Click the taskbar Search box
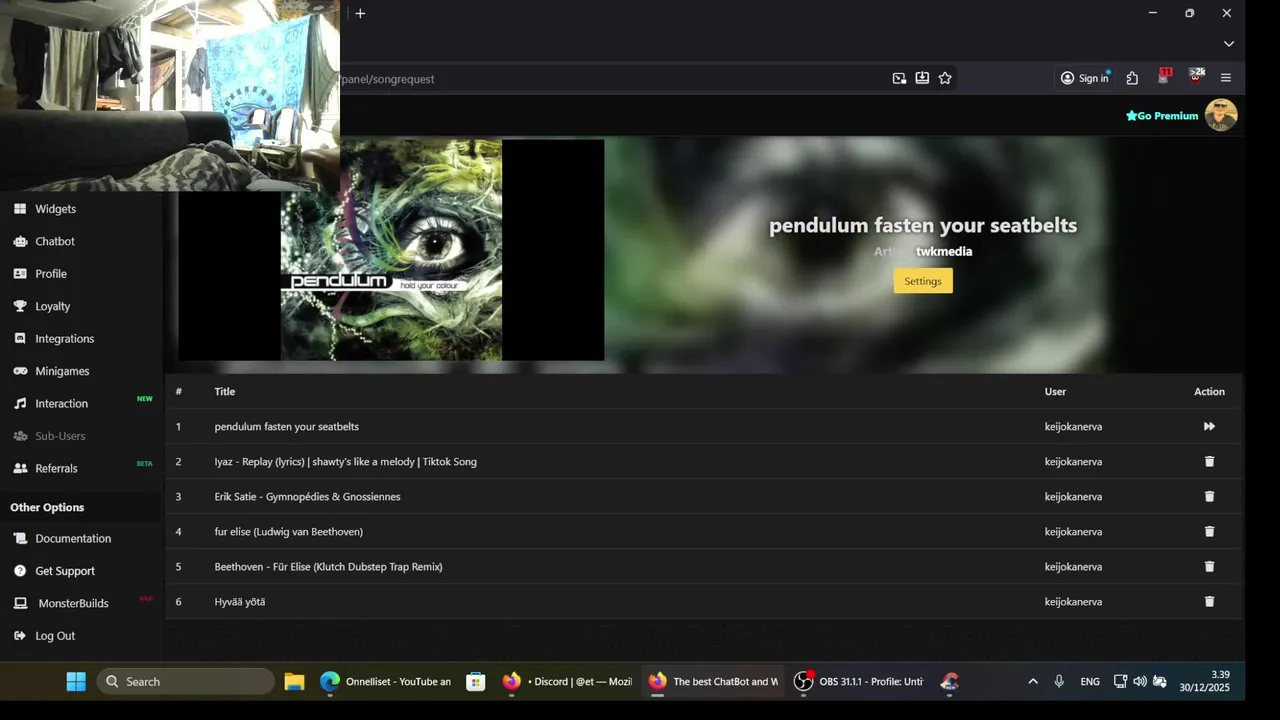 tap(186, 682)
